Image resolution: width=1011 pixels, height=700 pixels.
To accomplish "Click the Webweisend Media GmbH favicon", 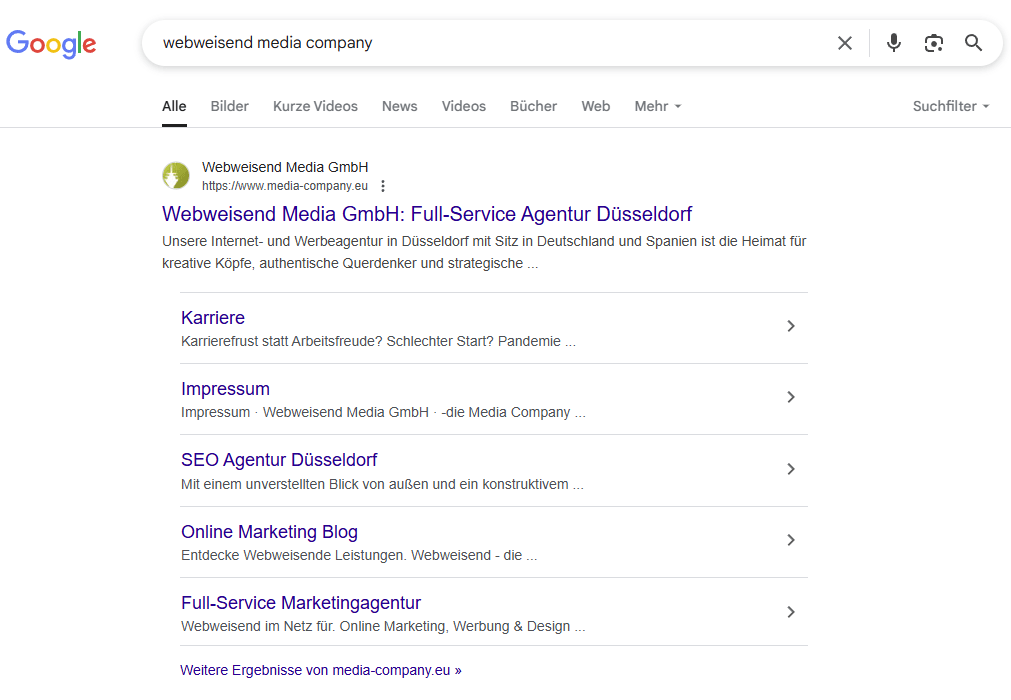I will click(176, 175).
